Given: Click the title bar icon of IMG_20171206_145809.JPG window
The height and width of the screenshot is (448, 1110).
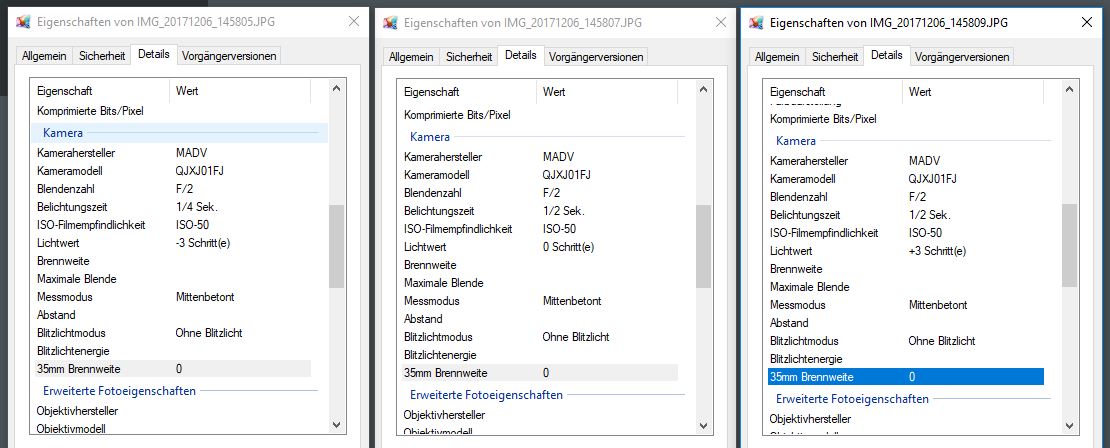Looking at the screenshot, I should tap(757, 22).
